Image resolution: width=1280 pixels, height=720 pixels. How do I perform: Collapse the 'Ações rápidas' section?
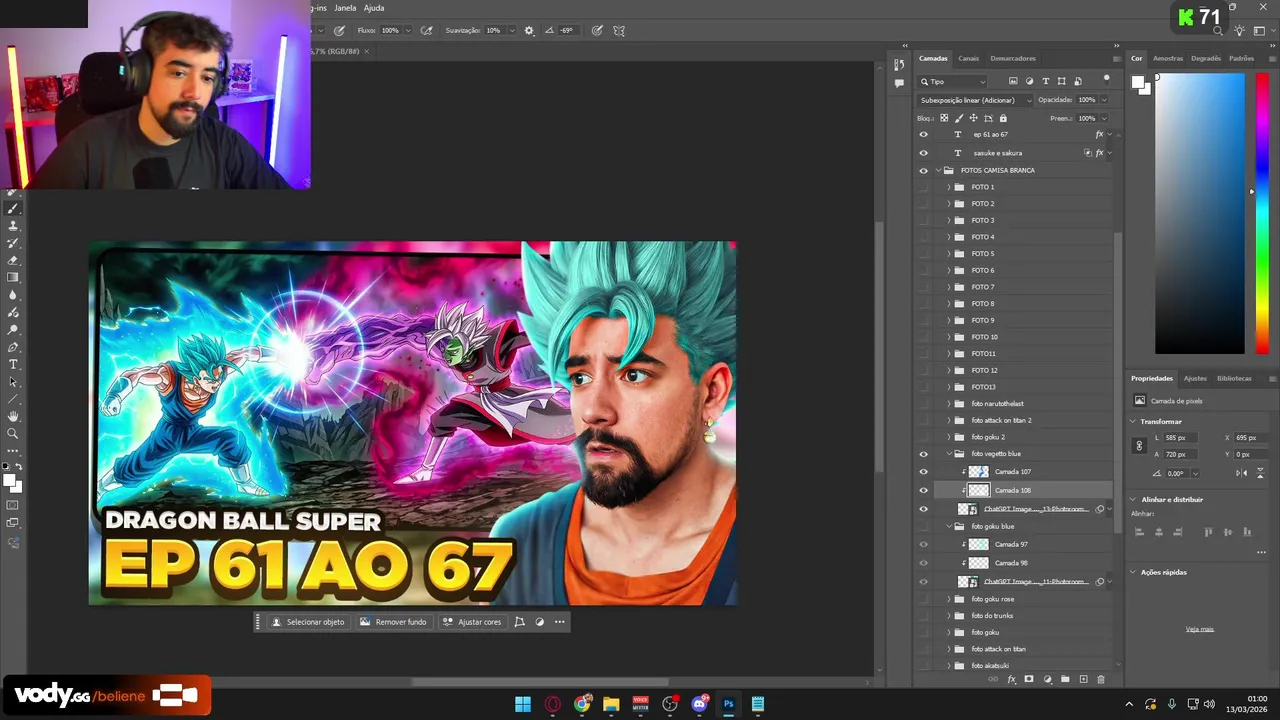1133,572
